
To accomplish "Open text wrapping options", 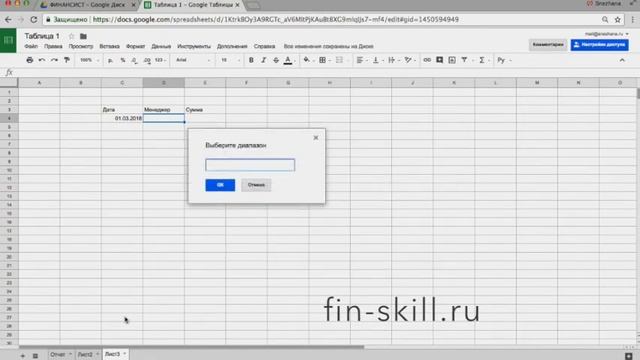I will pyautogui.click(x=393, y=60).
